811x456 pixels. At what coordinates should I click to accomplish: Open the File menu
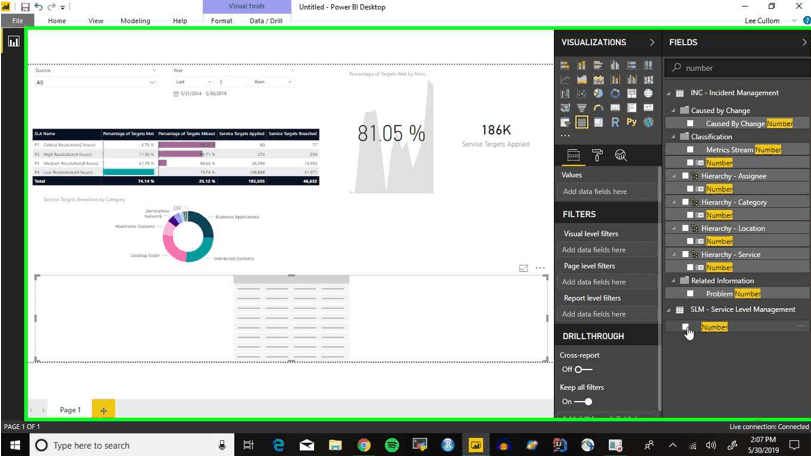pyautogui.click(x=18, y=21)
